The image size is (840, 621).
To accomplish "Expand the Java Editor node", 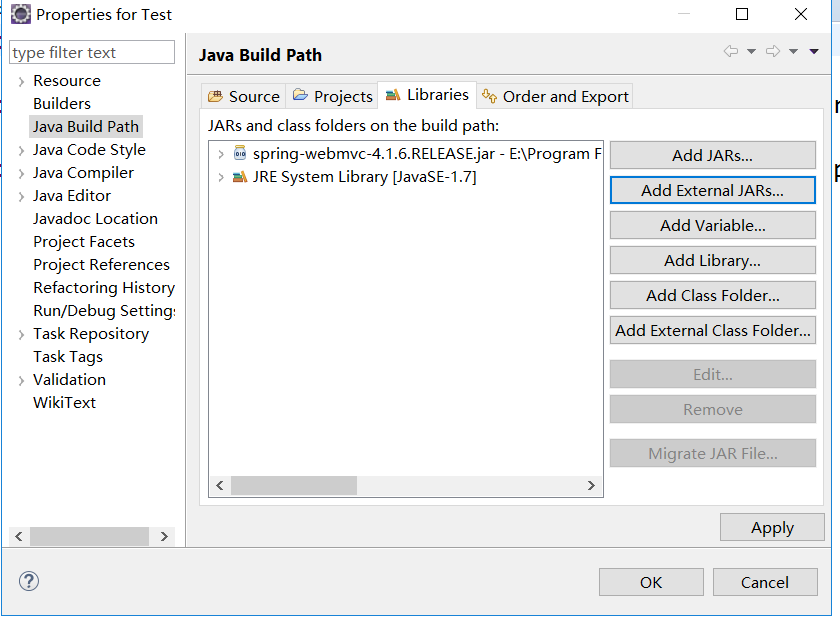I will tap(21, 197).
